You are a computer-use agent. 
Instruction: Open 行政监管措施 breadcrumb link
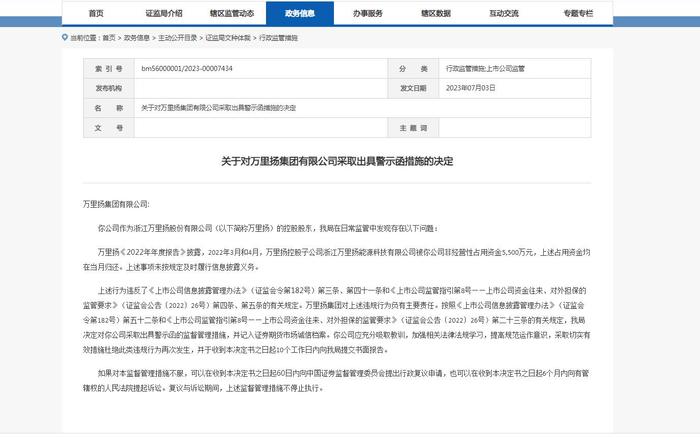(x=278, y=38)
